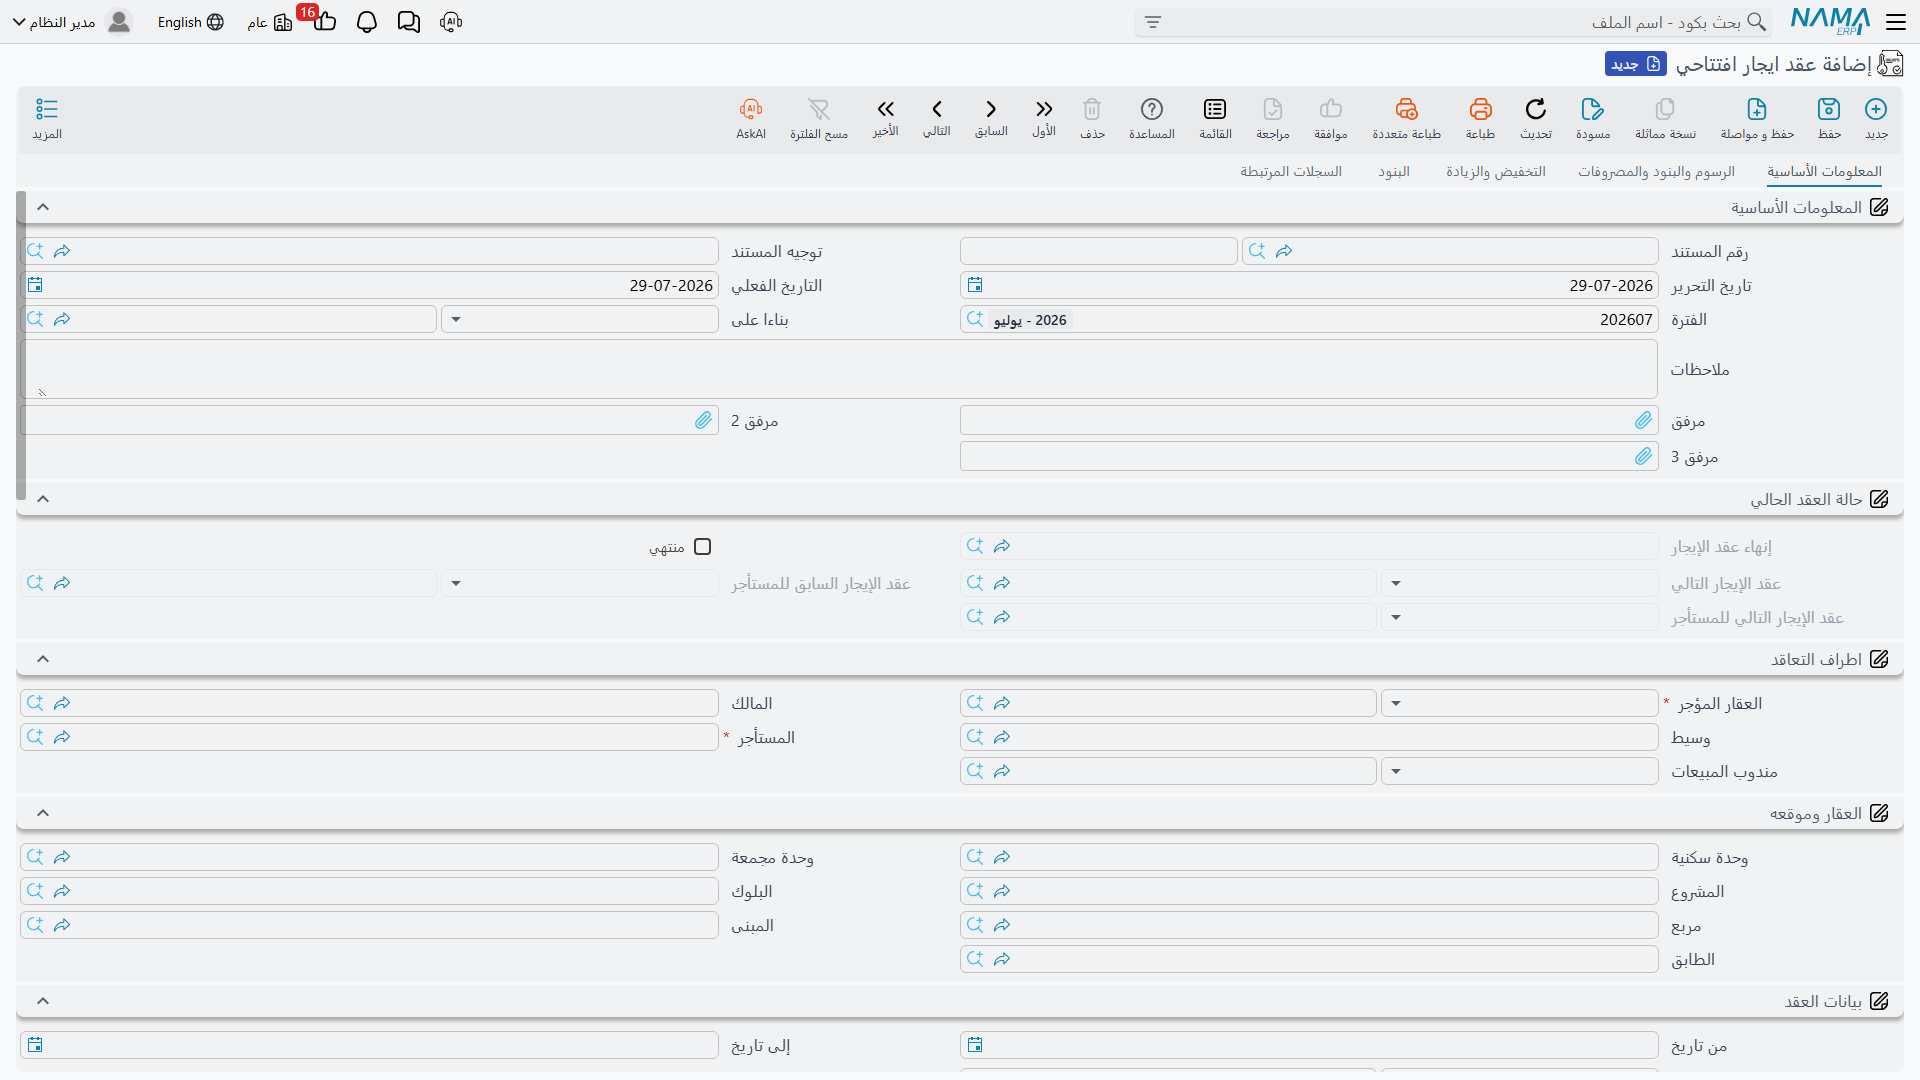This screenshot has width=1920, height=1080.
Task: Collapse the المعلومات الأساسية section
Action: (x=43, y=207)
